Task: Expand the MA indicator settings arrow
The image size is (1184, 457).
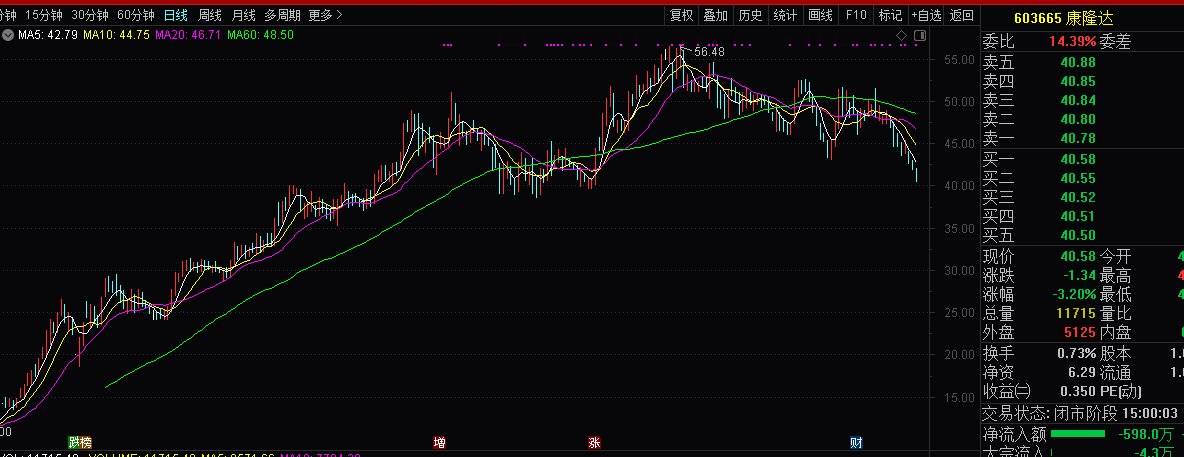Action: [x=9, y=35]
